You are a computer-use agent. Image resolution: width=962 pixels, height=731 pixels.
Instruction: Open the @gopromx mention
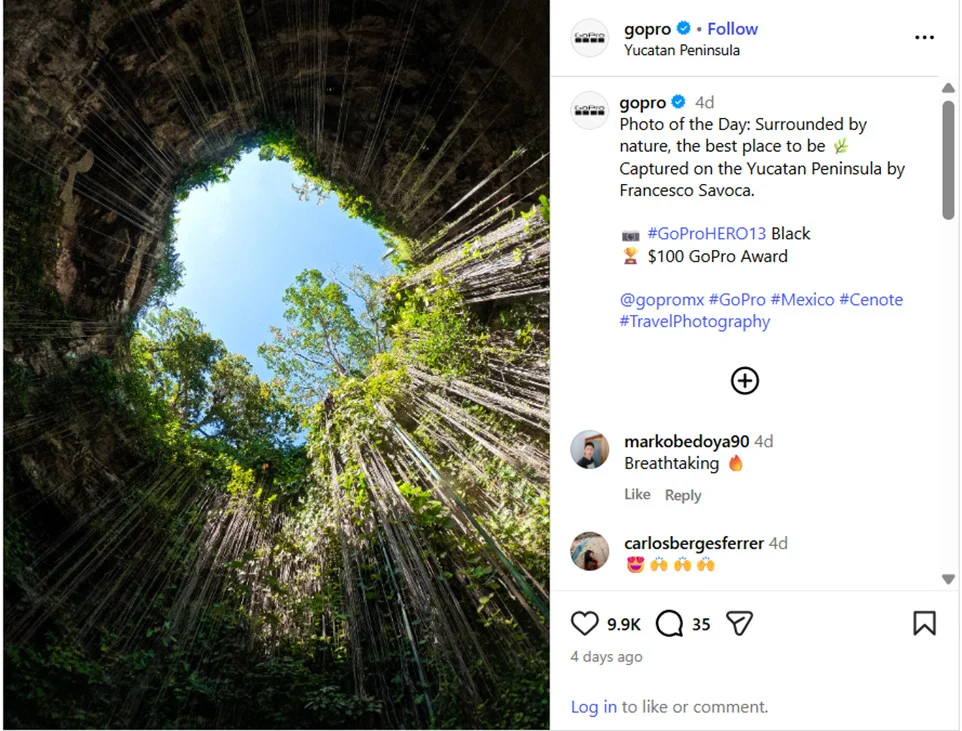tap(660, 299)
